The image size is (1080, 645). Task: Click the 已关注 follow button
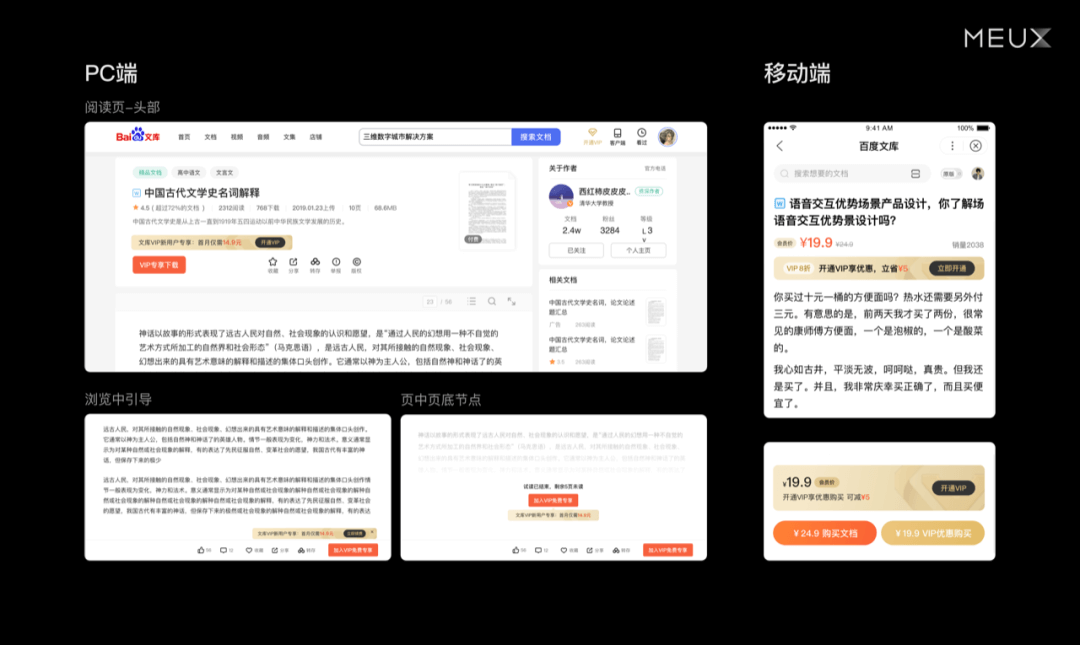pos(577,251)
